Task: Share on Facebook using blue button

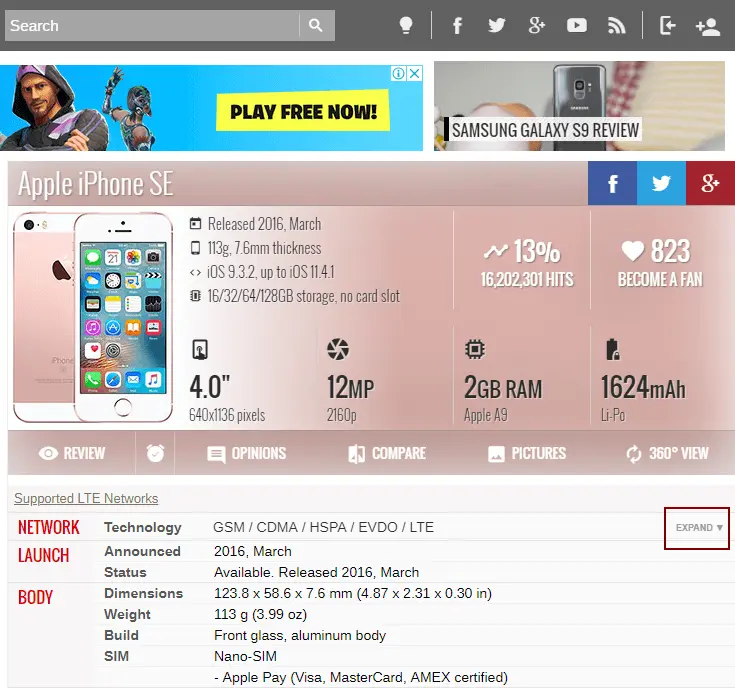Action: coord(612,183)
